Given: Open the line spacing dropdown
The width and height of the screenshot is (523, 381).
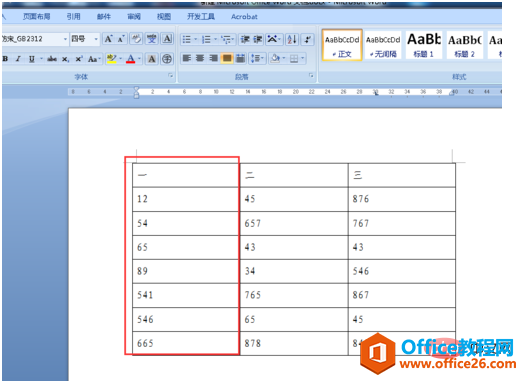Looking at the screenshot, I should [x=257, y=59].
